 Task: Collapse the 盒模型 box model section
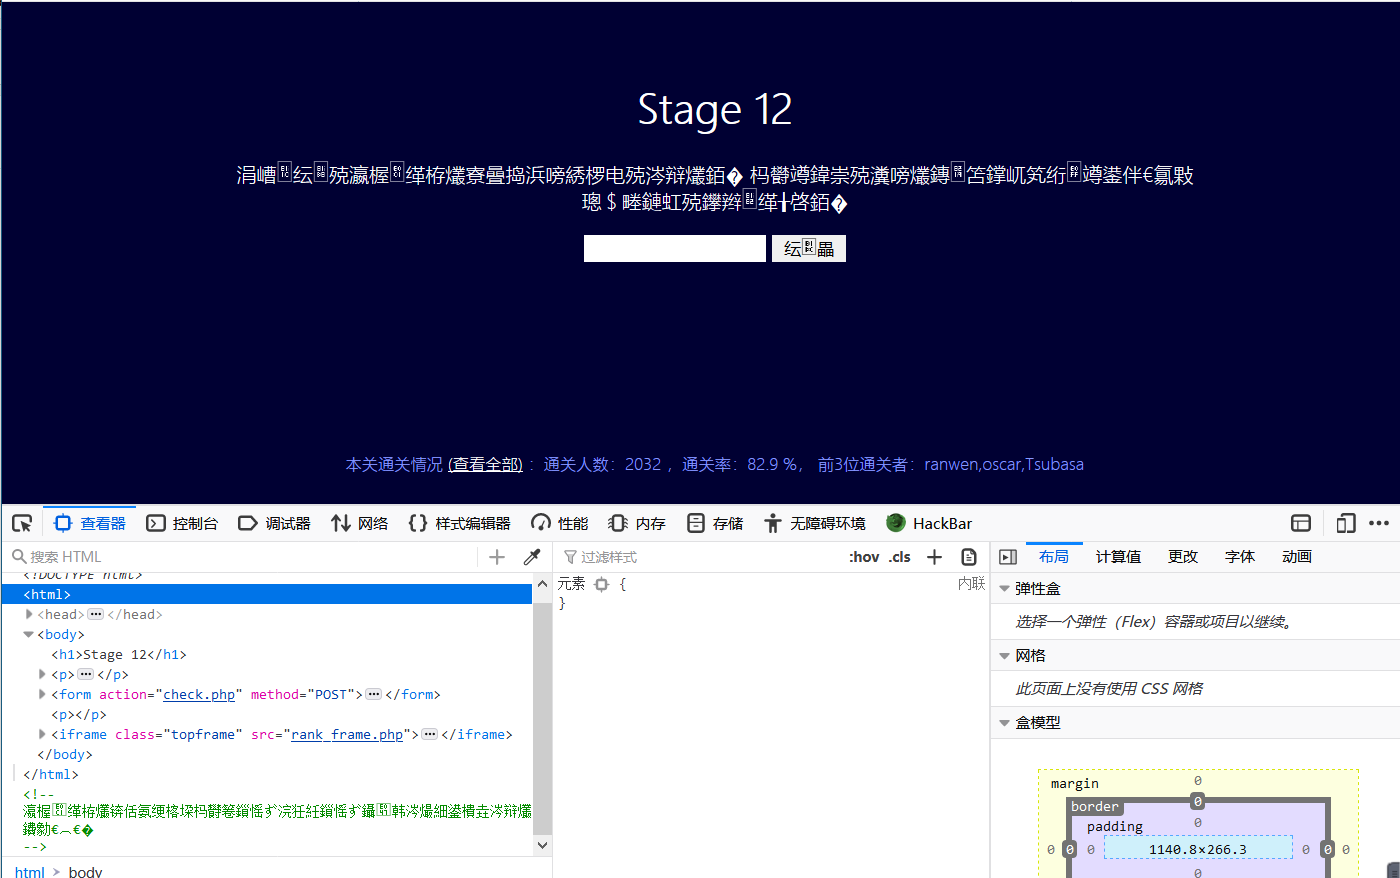click(1004, 722)
